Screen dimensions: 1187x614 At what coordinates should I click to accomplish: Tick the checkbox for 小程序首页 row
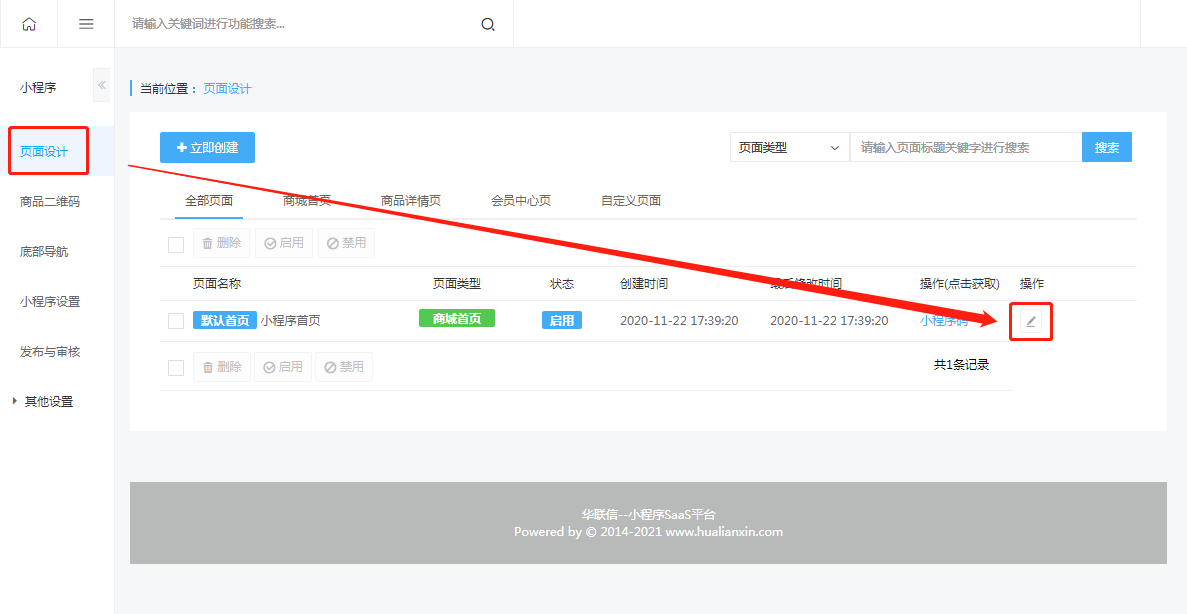point(176,321)
